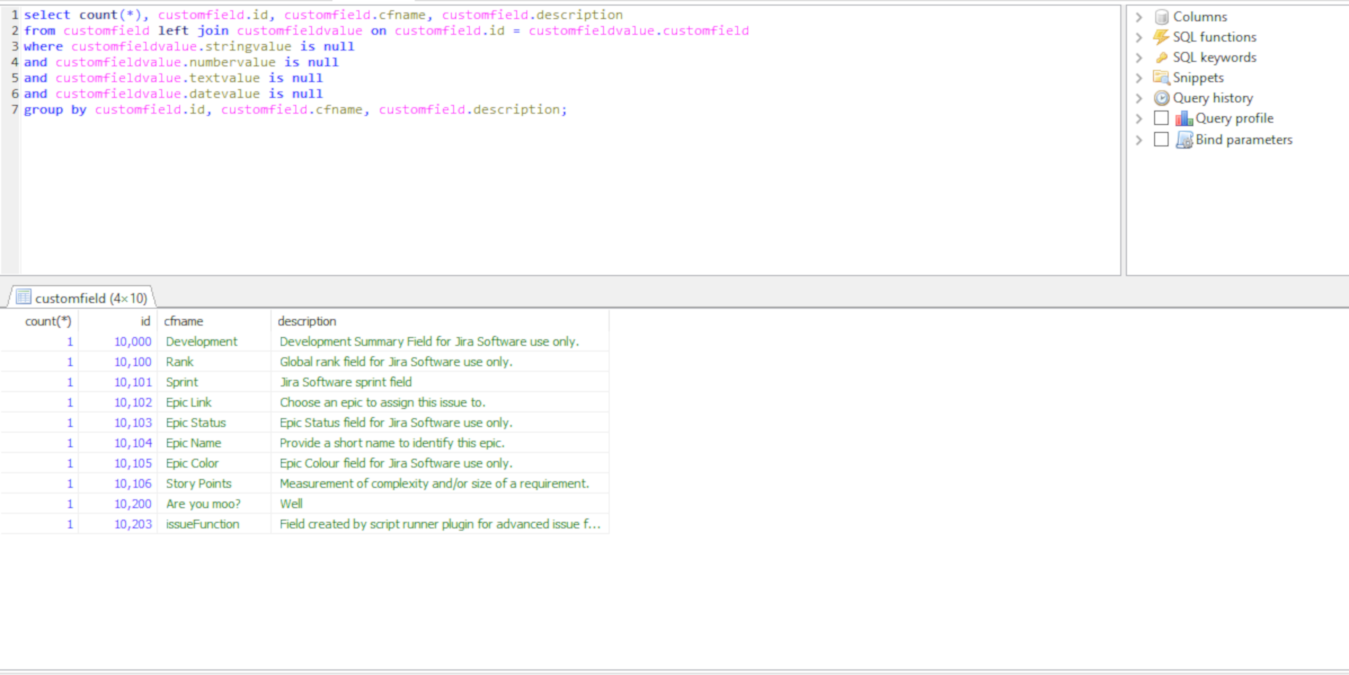Screen dimensions: 1349x675
Task: Switch to the customfield (4×10) result tab
Action: coord(90,298)
